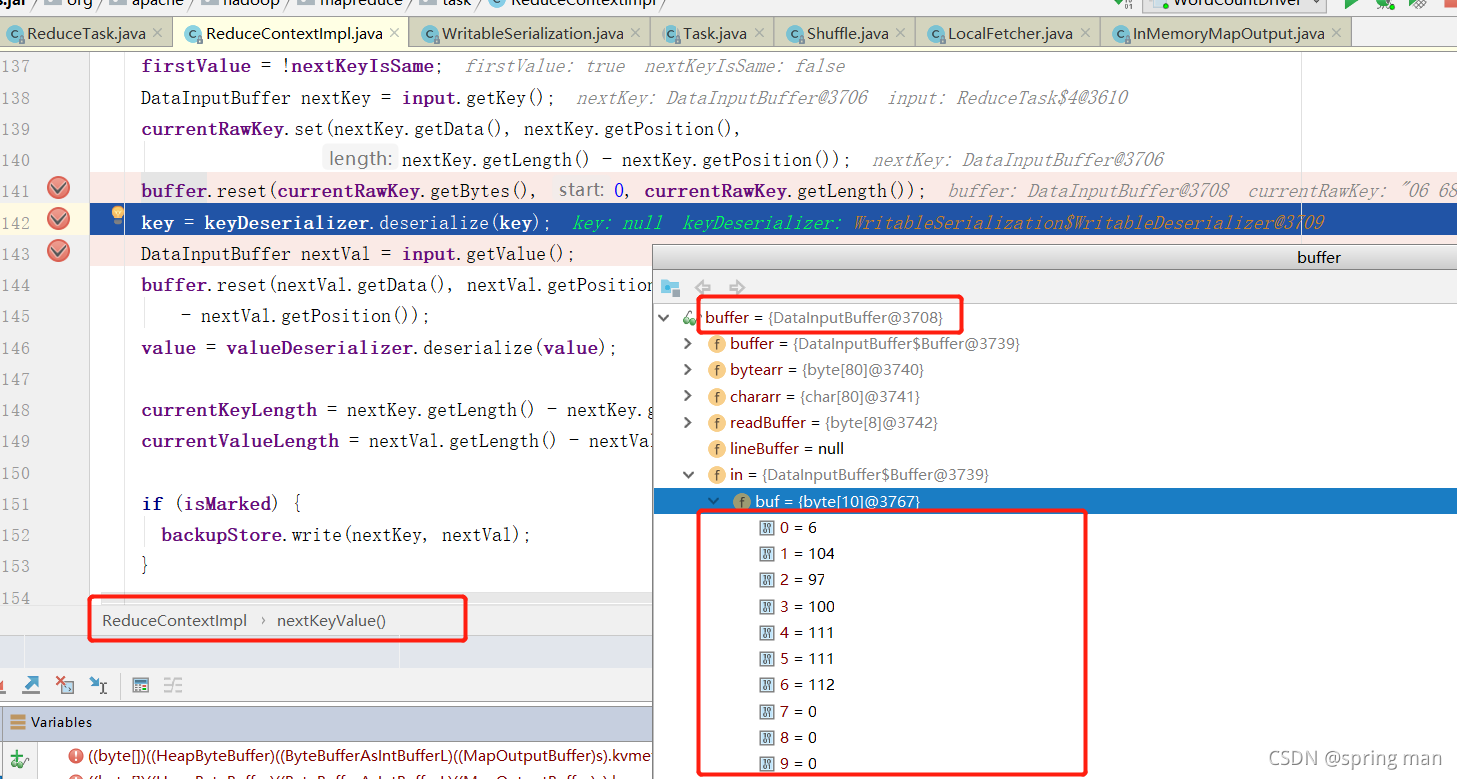Click ReduceContextImpl in the breadcrumb bar

pos(174,620)
